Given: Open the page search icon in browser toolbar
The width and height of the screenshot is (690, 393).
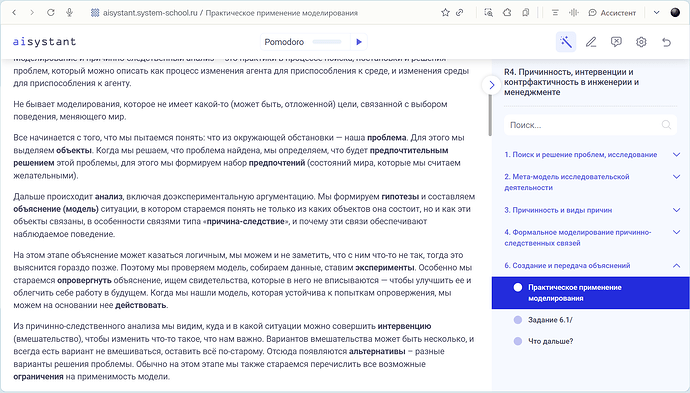Looking at the screenshot, I should click(x=488, y=13).
